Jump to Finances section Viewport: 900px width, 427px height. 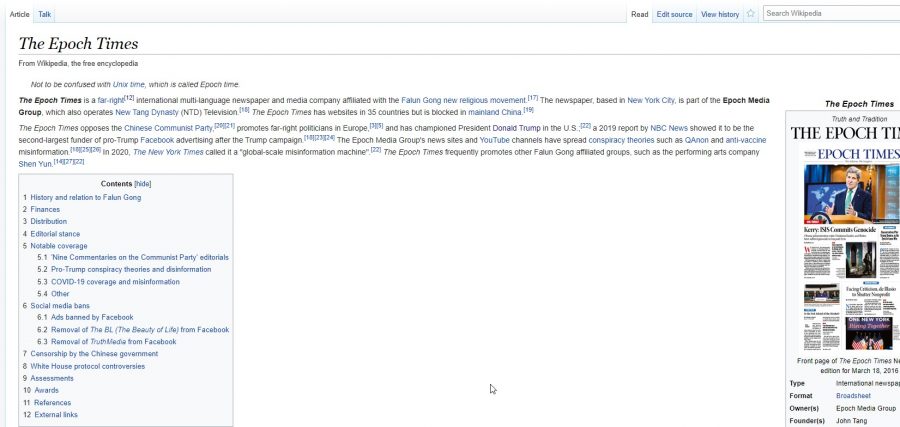[x=45, y=209]
